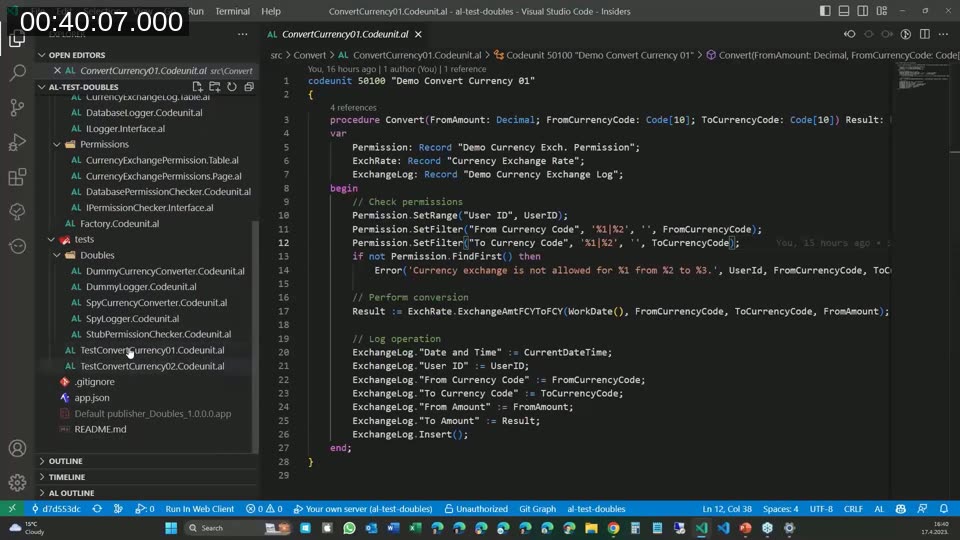Click the New Folder icon in explorer header
960x540 pixels.
click(x=214, y=87)
